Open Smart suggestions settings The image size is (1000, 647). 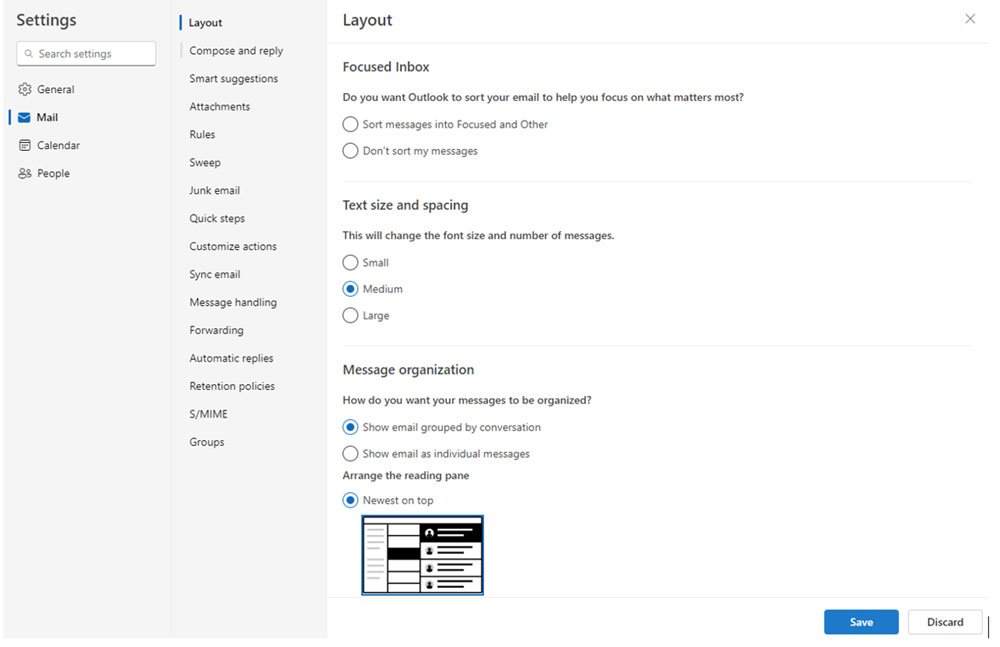[x=233, y=78]
